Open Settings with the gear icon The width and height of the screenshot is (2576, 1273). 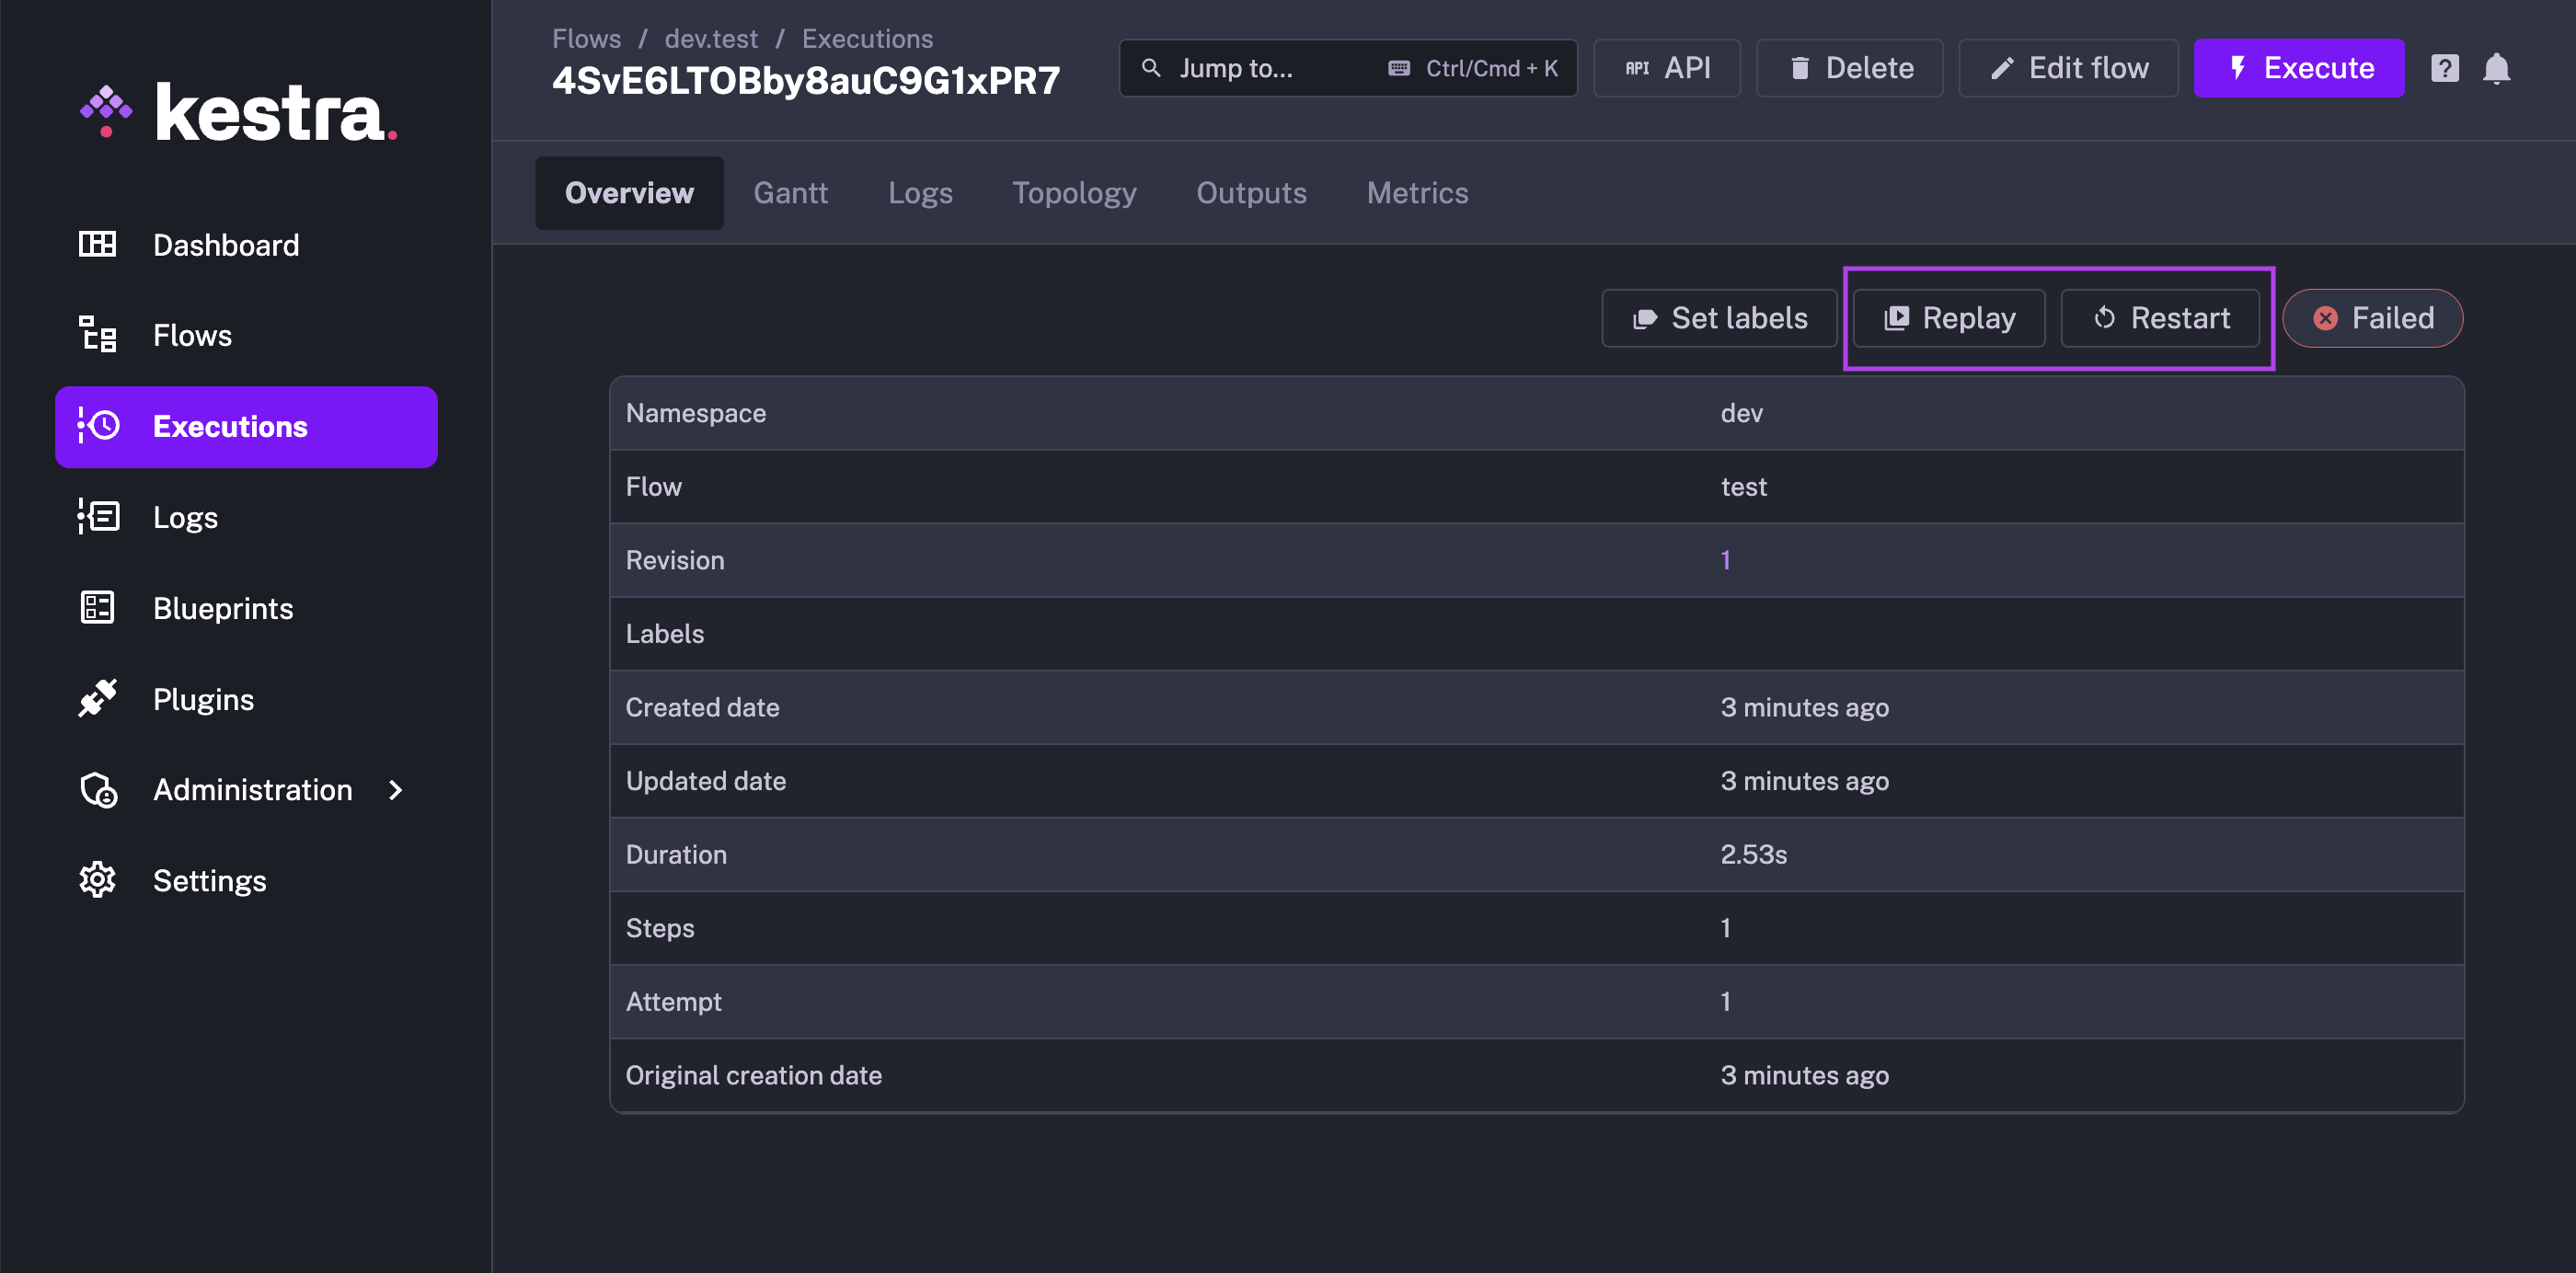pos(98,880)
